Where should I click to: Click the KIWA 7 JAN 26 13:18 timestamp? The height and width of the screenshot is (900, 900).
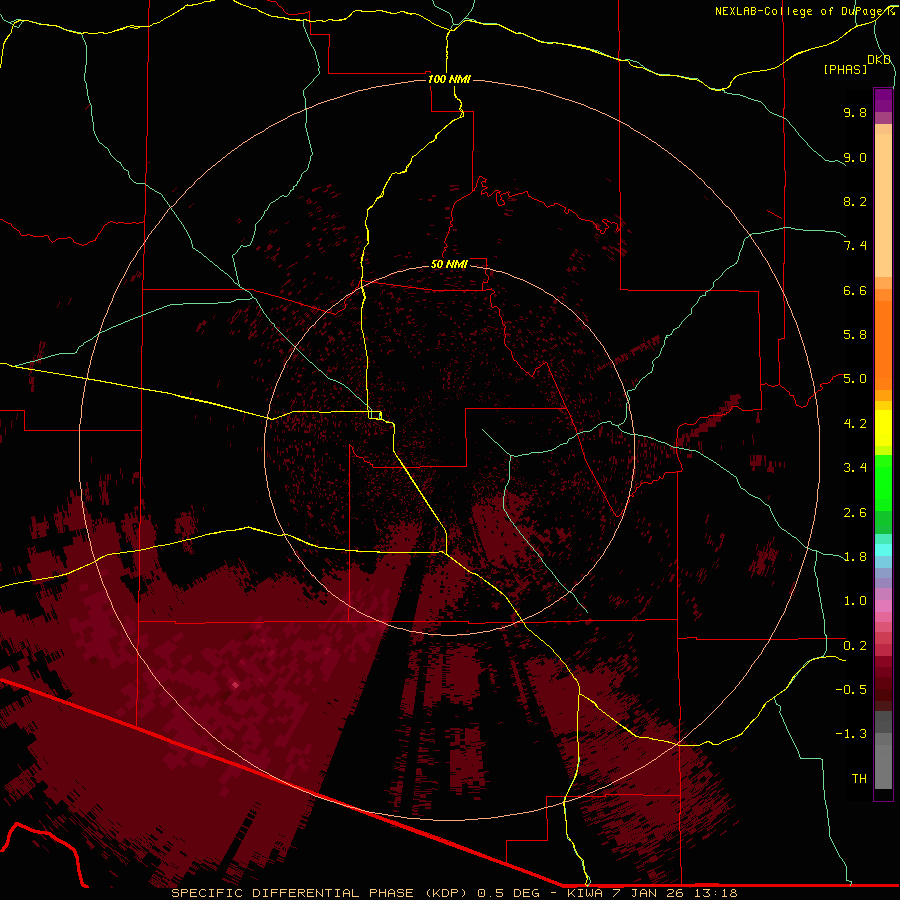point(652,893)
